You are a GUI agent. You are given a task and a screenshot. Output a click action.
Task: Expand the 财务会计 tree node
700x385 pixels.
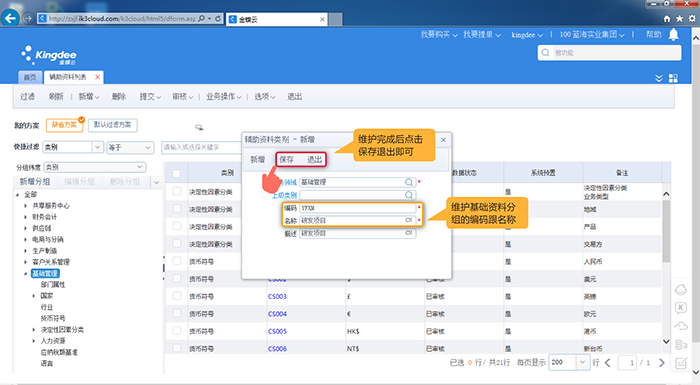click(x=25, y=217)
